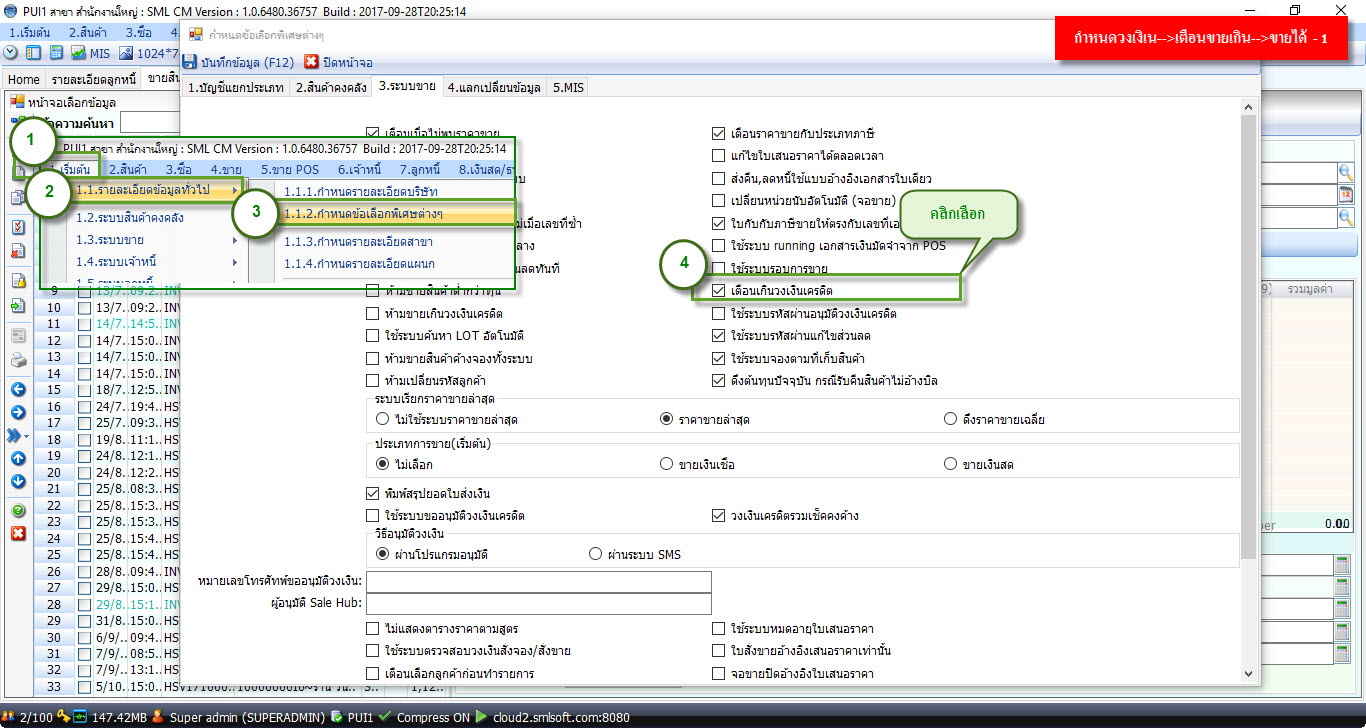Choose the ผ่านระบบ SMS radio option
Image resolution: width=1366 pixels, height=728 pixels.
(596, 554)
